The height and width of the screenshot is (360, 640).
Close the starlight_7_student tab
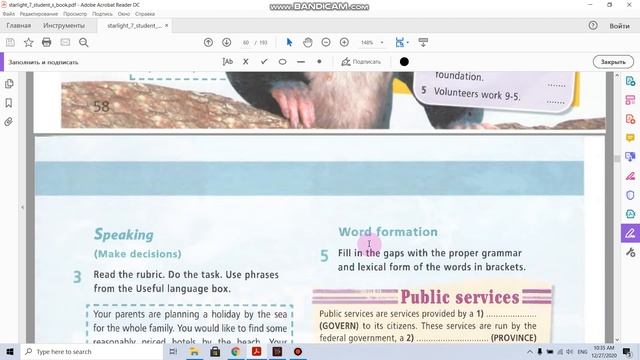tap(167, 26)
